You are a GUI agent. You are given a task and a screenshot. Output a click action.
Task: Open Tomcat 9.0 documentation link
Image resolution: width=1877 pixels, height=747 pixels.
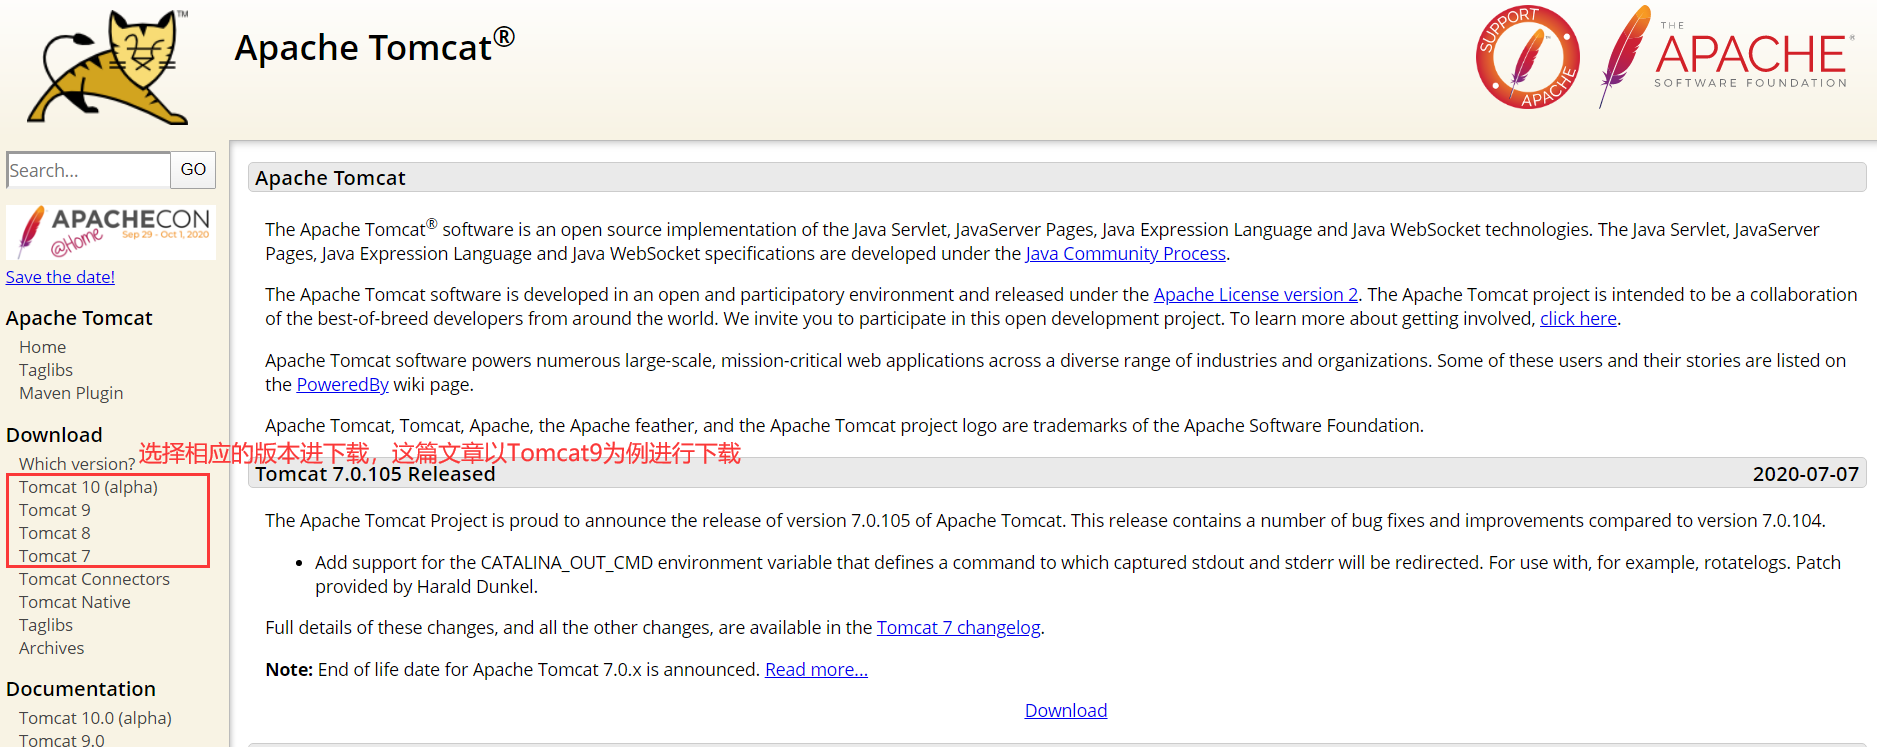click(61, 740)
